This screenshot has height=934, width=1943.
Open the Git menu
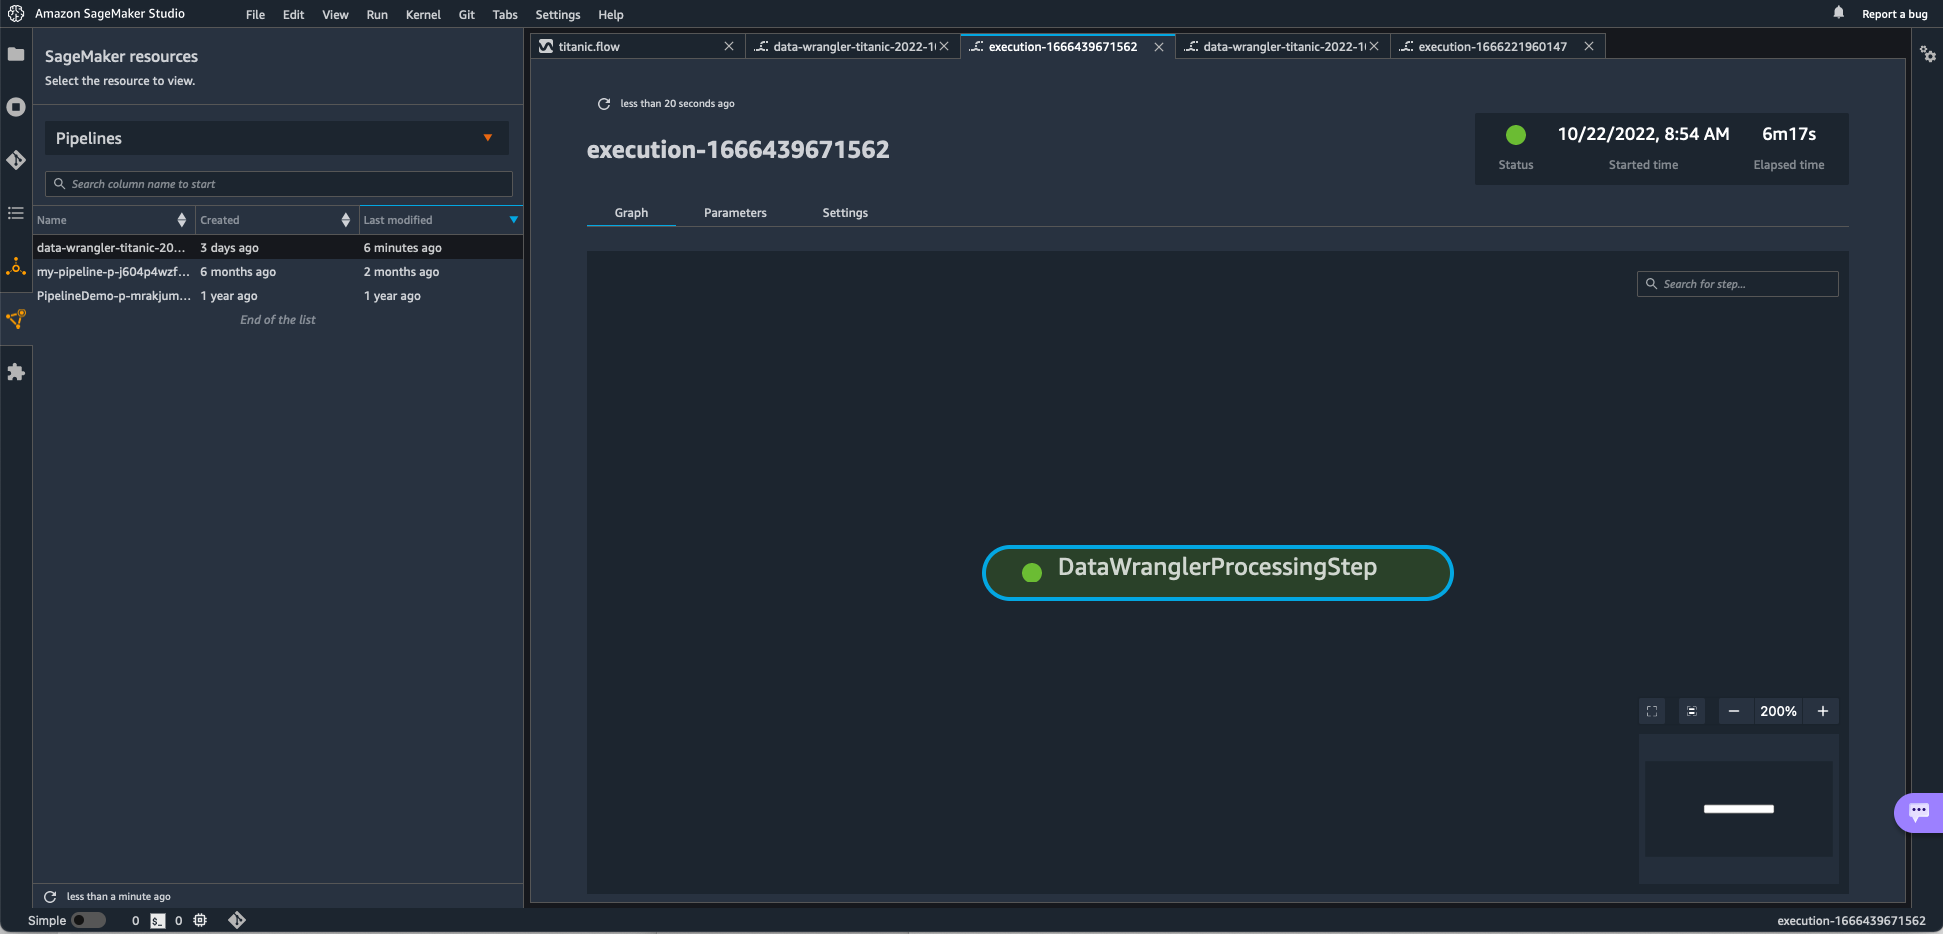(467, 15)
